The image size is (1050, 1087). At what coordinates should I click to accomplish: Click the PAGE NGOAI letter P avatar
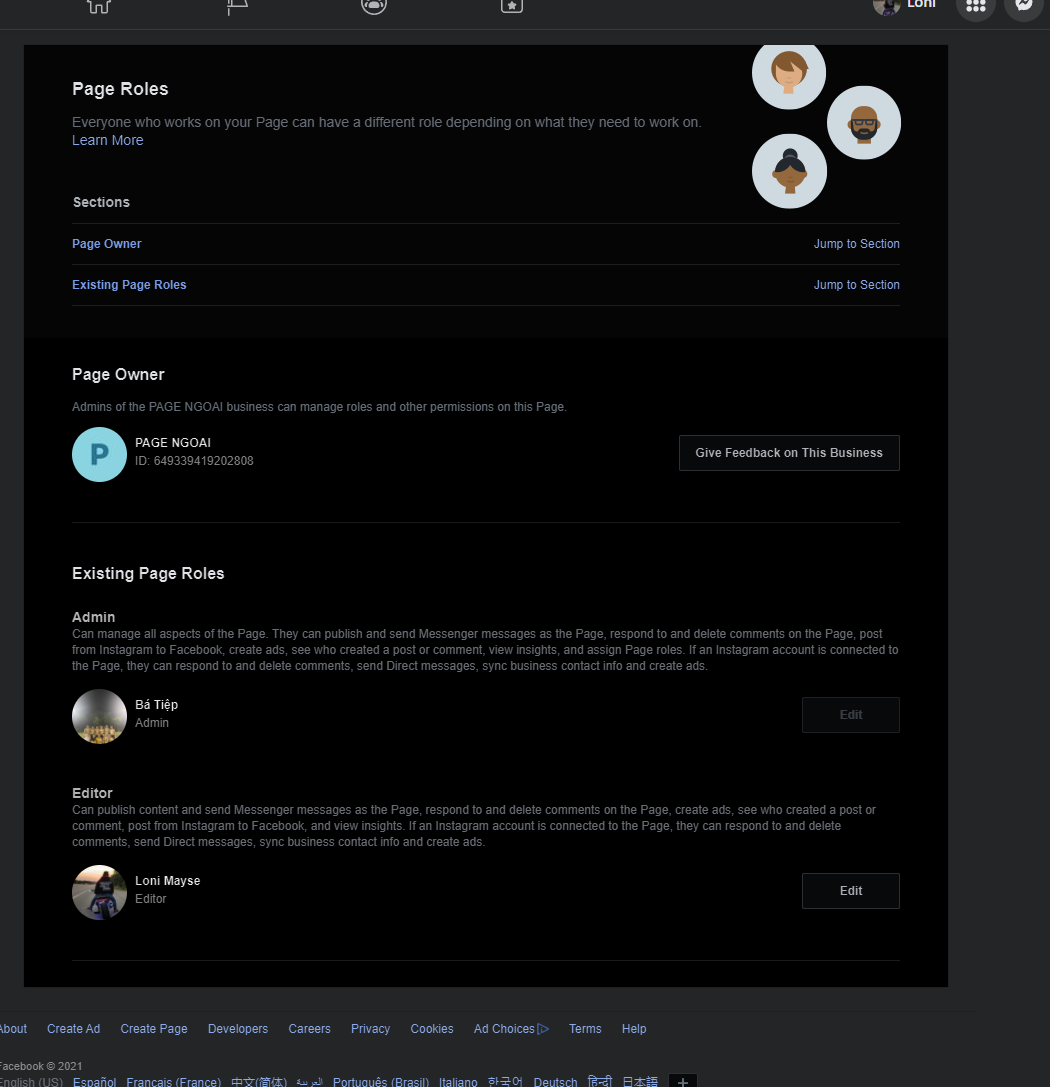(x=99, y=454)
